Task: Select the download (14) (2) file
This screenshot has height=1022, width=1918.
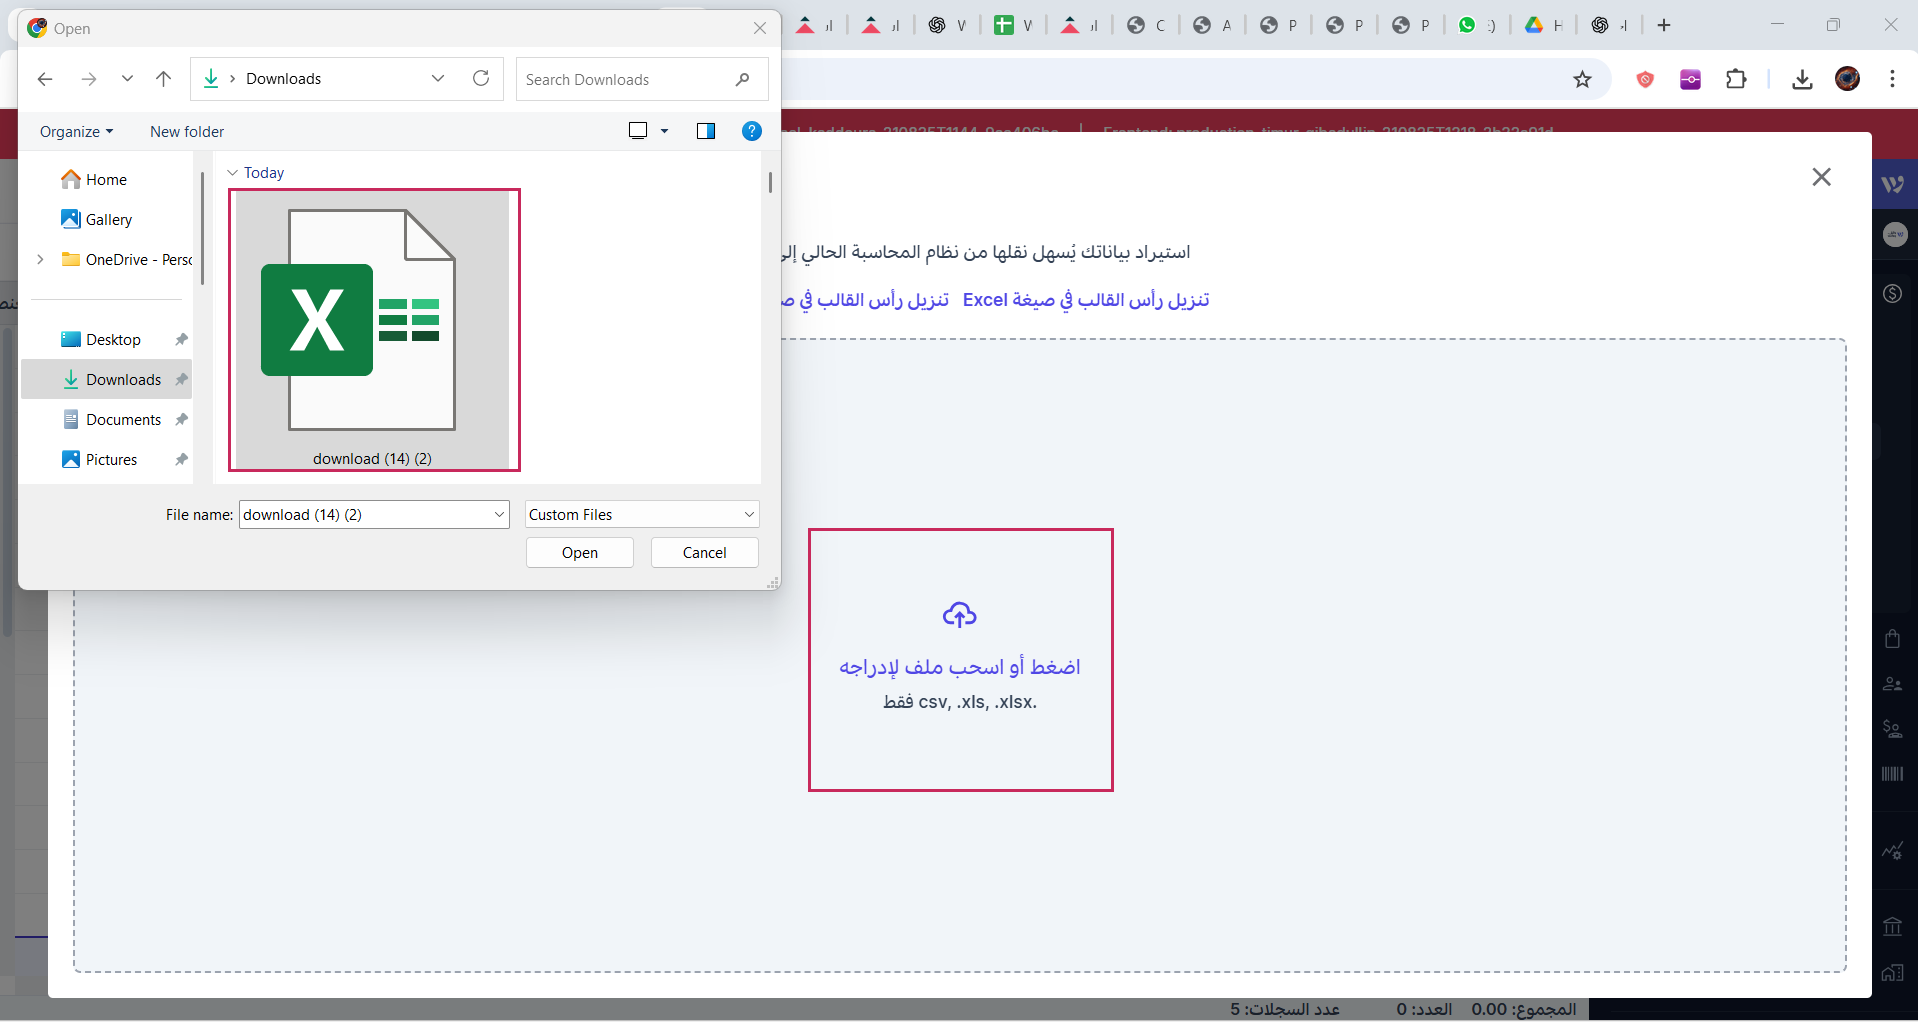Action: pyautogui.click(x=373, y=330)
